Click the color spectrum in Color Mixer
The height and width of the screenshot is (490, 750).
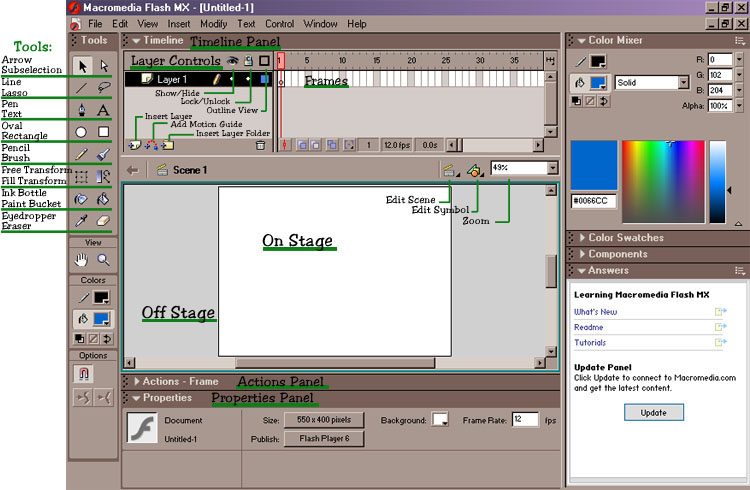pos(663,182)
